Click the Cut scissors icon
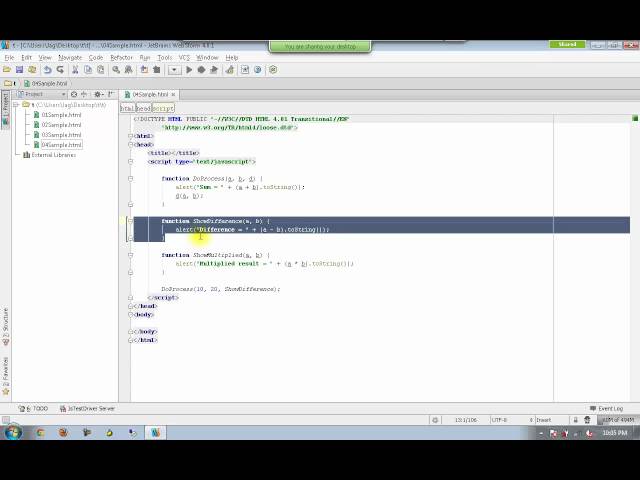The width and height of the screenshot is (640, 480). pos(75,70)
